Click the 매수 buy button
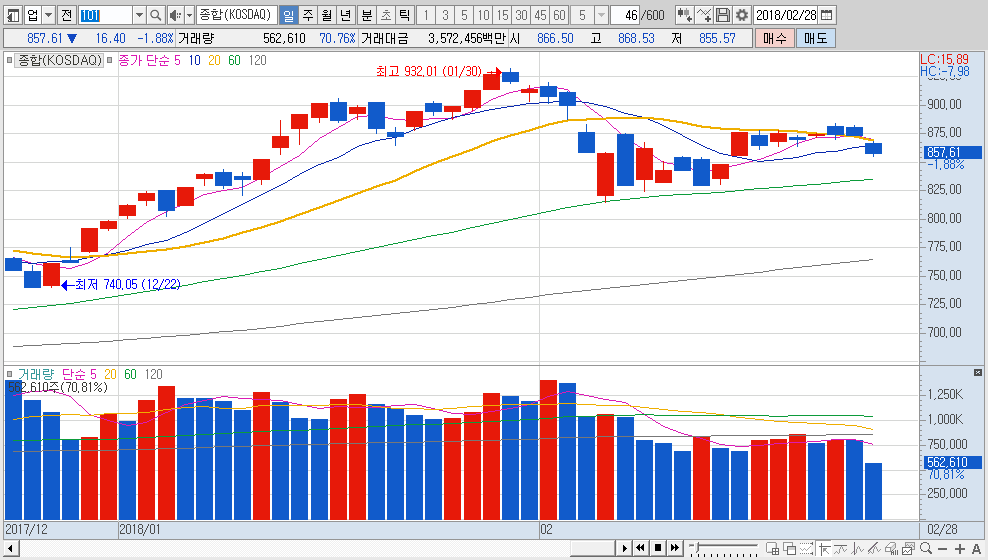This screenshot has height=560, width=988. 774,38
